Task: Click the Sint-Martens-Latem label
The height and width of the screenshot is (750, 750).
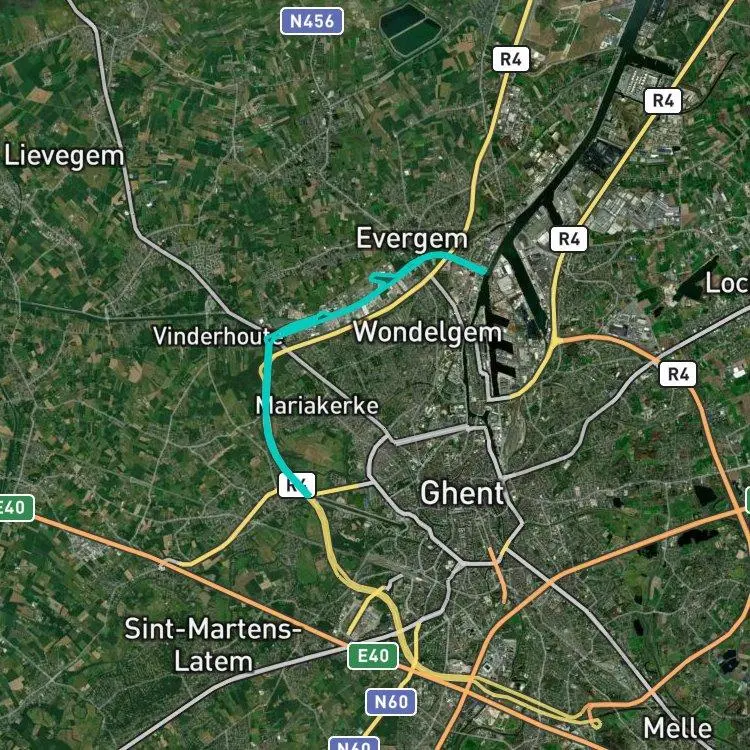Action: [213, 645]
